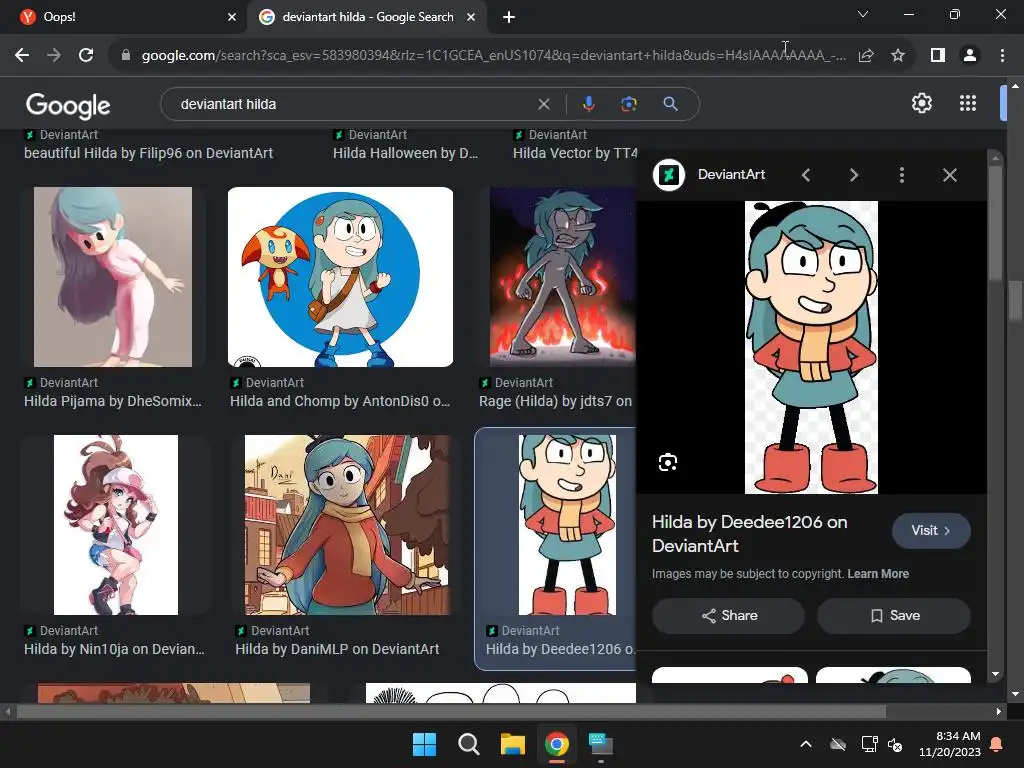Share this page from the address bar
The width and height of the screenshot is (1024, 768).
pos(866,56)
